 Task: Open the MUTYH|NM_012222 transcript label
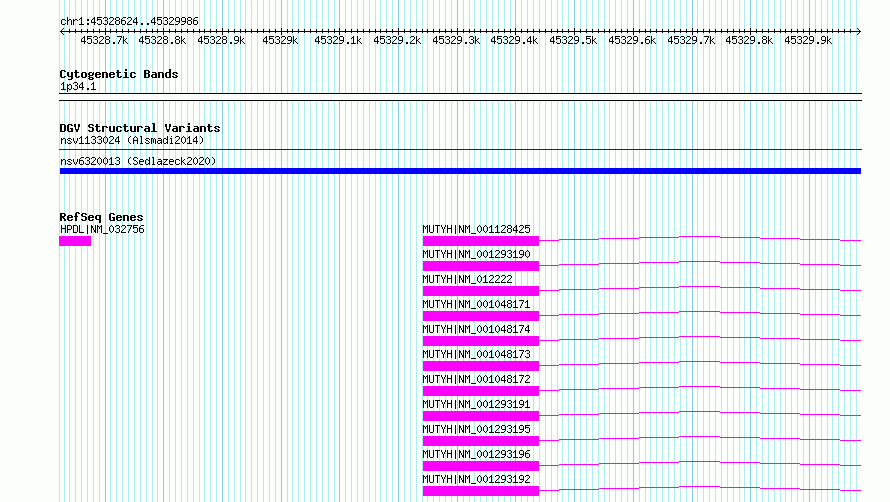point(467,279)
